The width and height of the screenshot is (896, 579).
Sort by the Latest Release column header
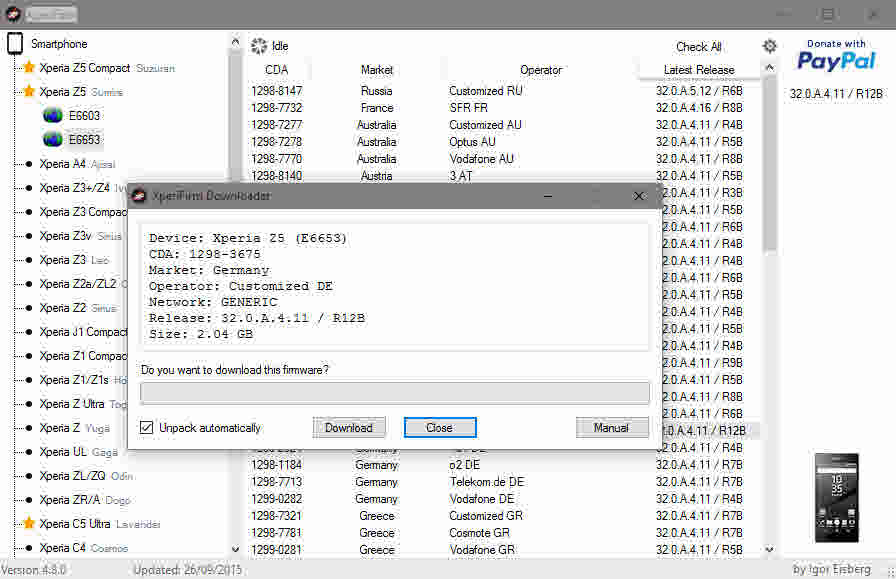tap(699, 70)
